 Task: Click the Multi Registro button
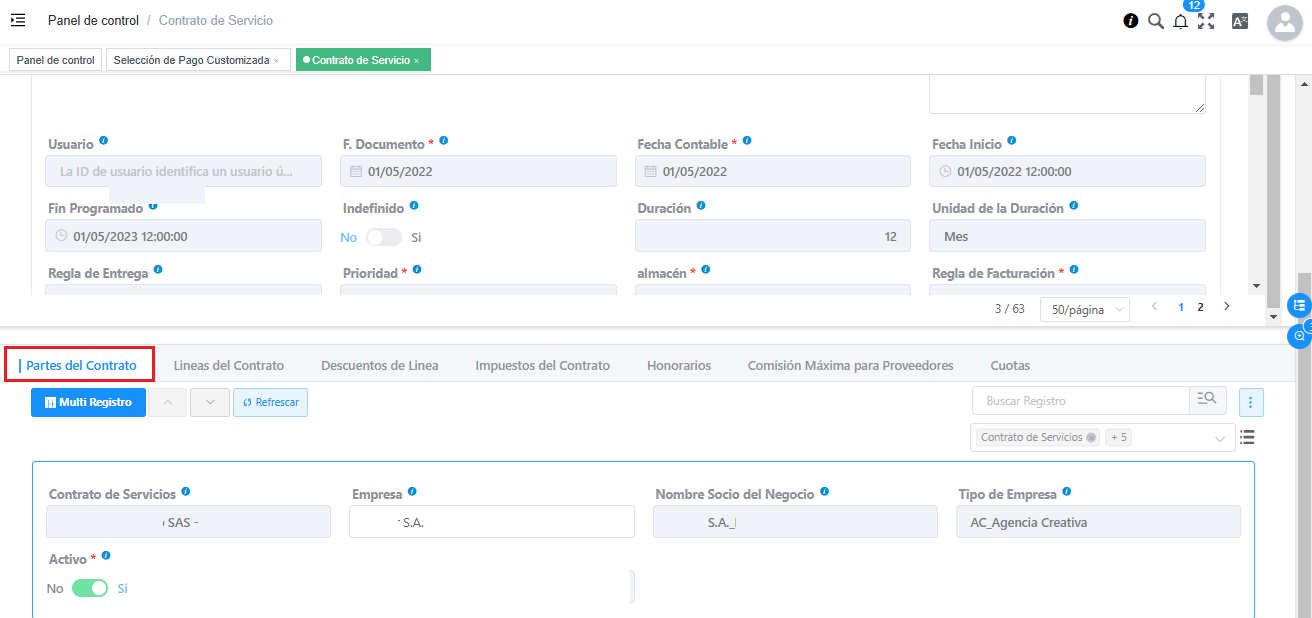[88, 402]
